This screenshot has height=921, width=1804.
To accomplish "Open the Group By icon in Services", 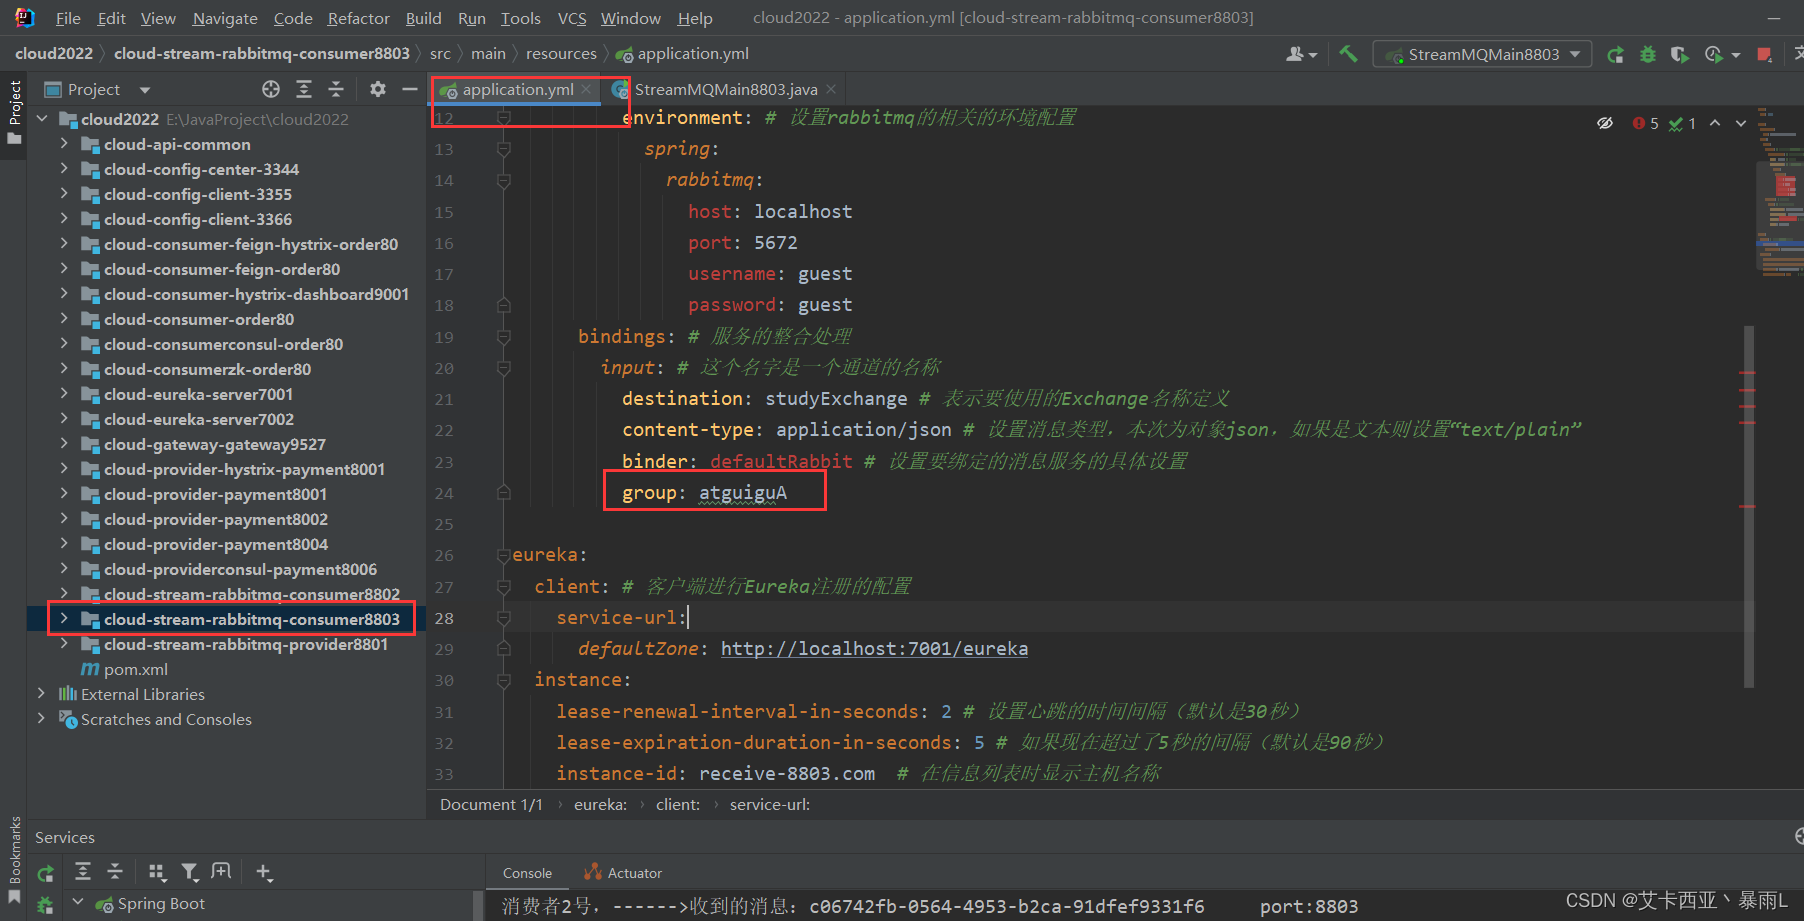I will click(157, 872).
